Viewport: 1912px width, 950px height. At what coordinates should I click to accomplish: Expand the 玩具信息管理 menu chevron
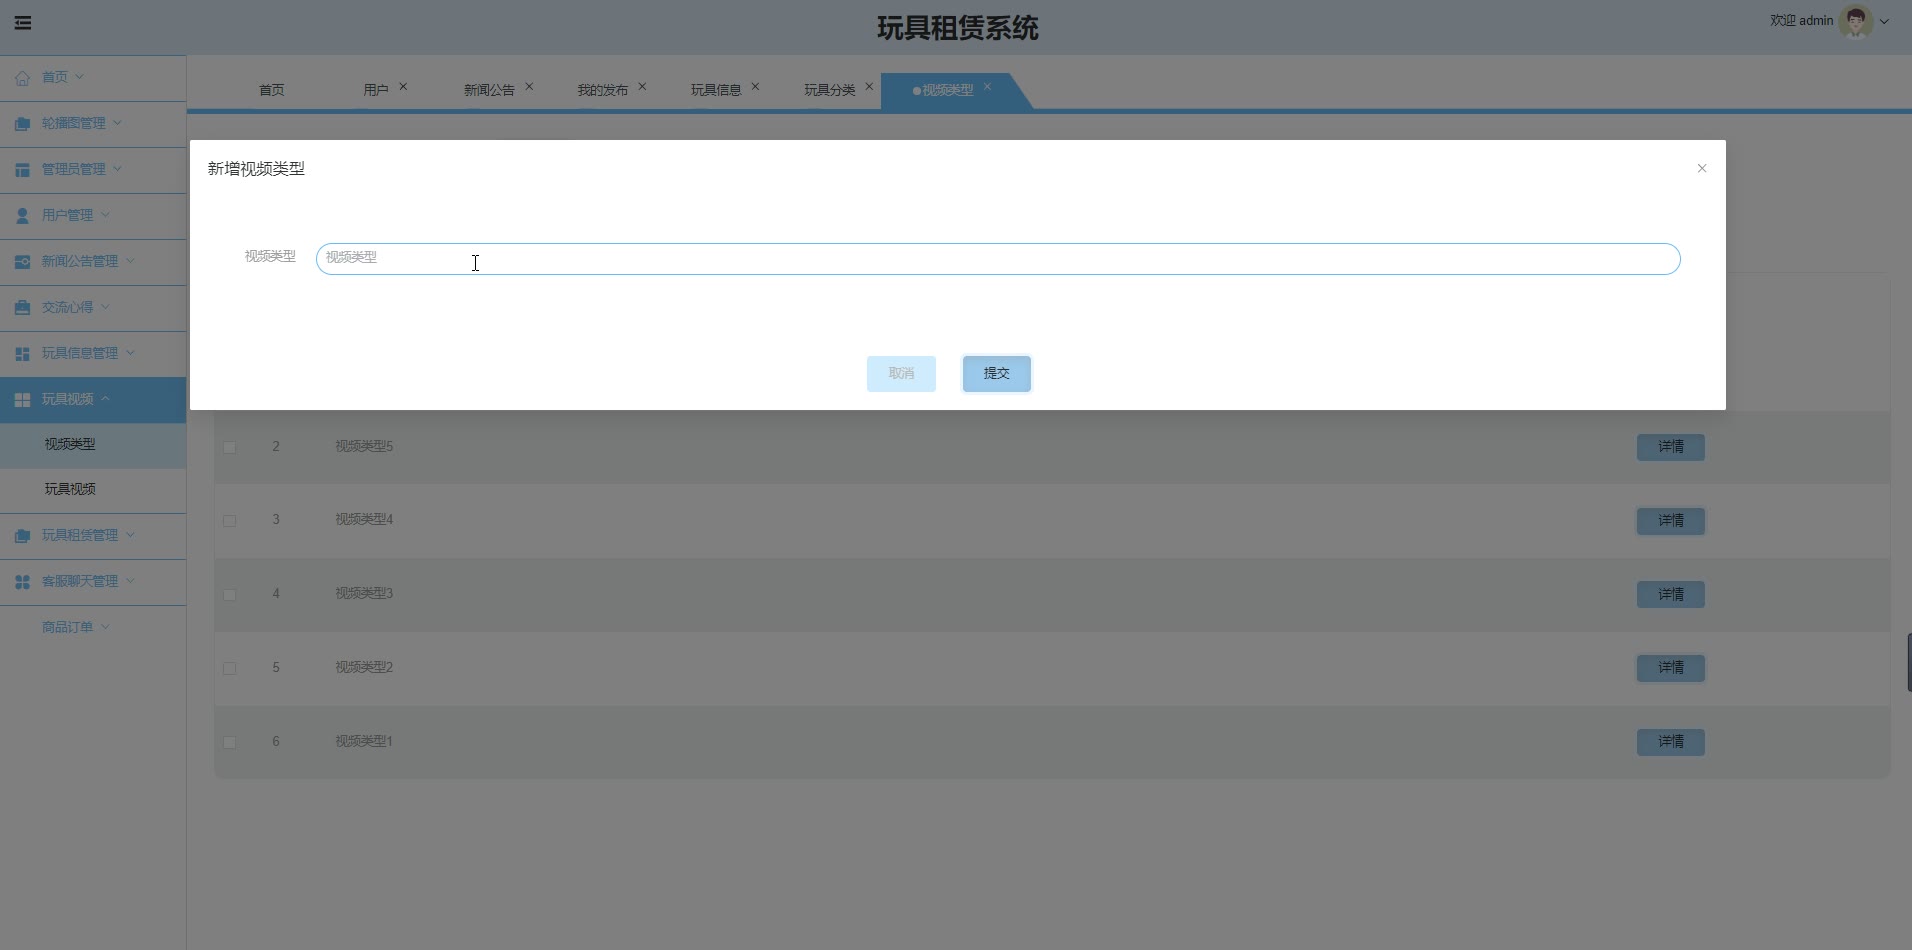click(130, 353)
